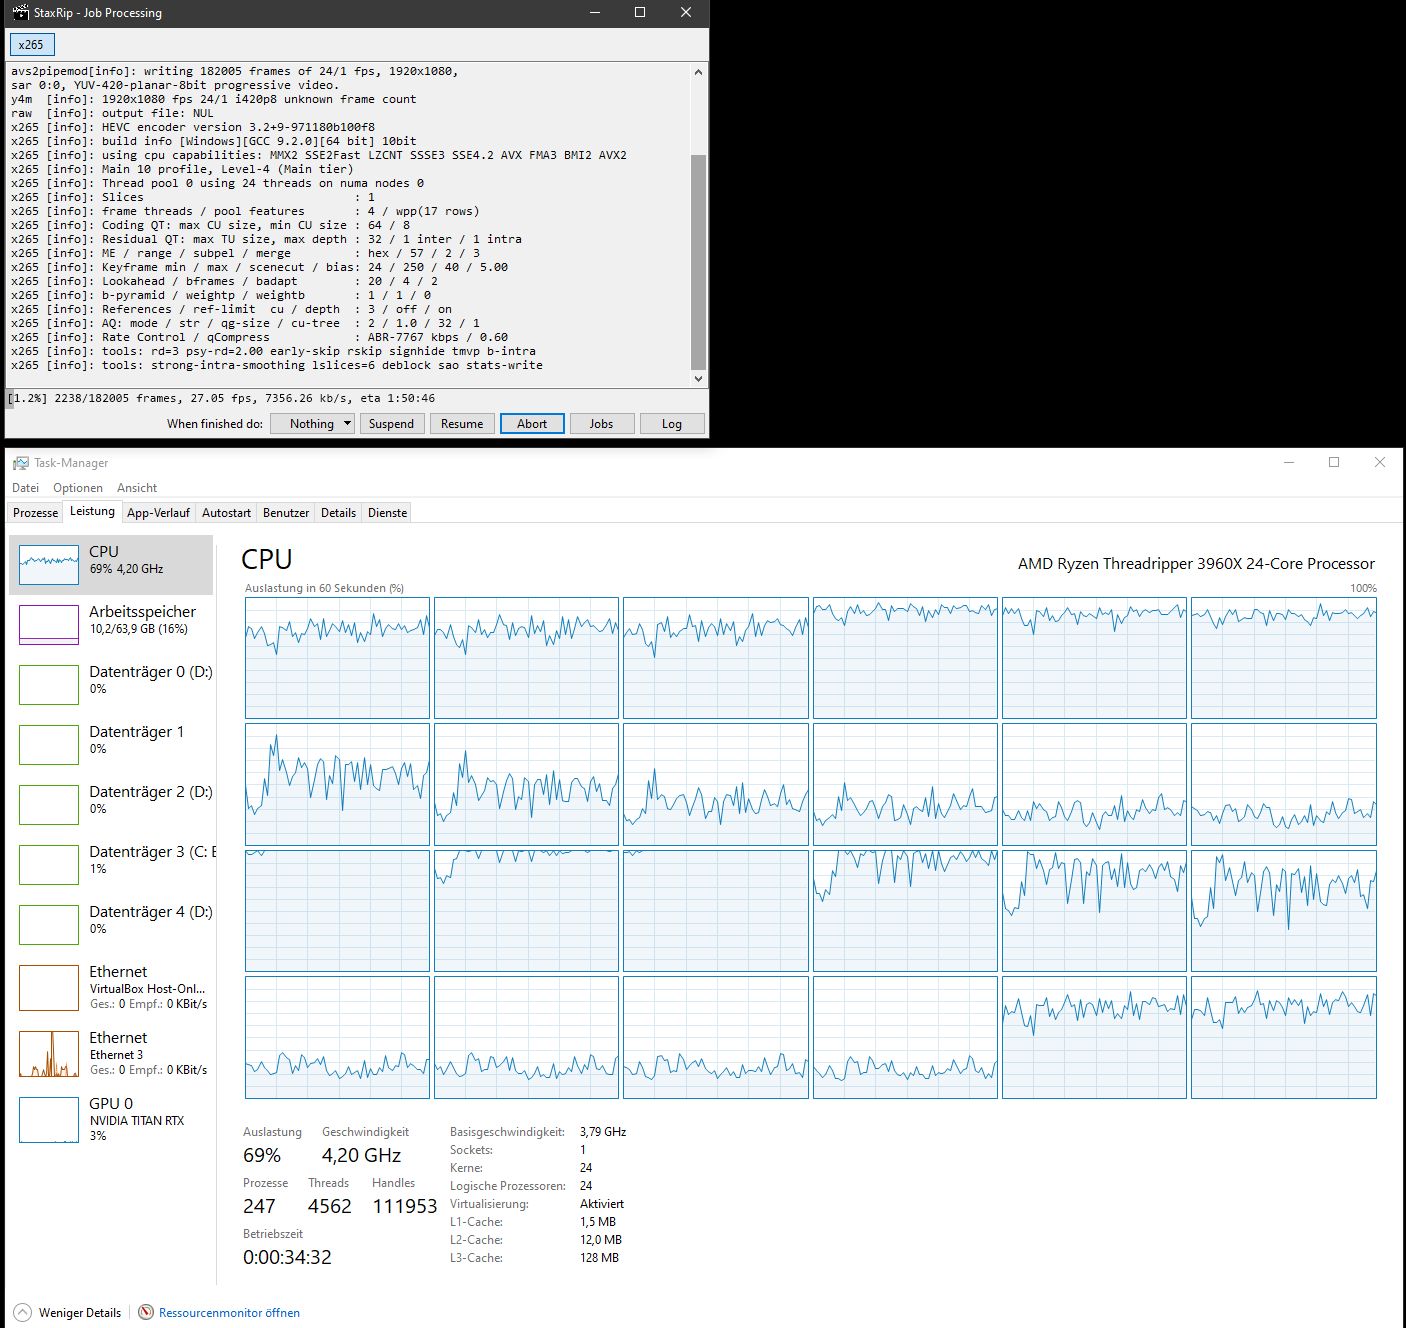The width and height of the screenshot is (1406, 1328).
Task: Select the Ethernet 3 orange activity graph
Action: [x=49, y=1054]
